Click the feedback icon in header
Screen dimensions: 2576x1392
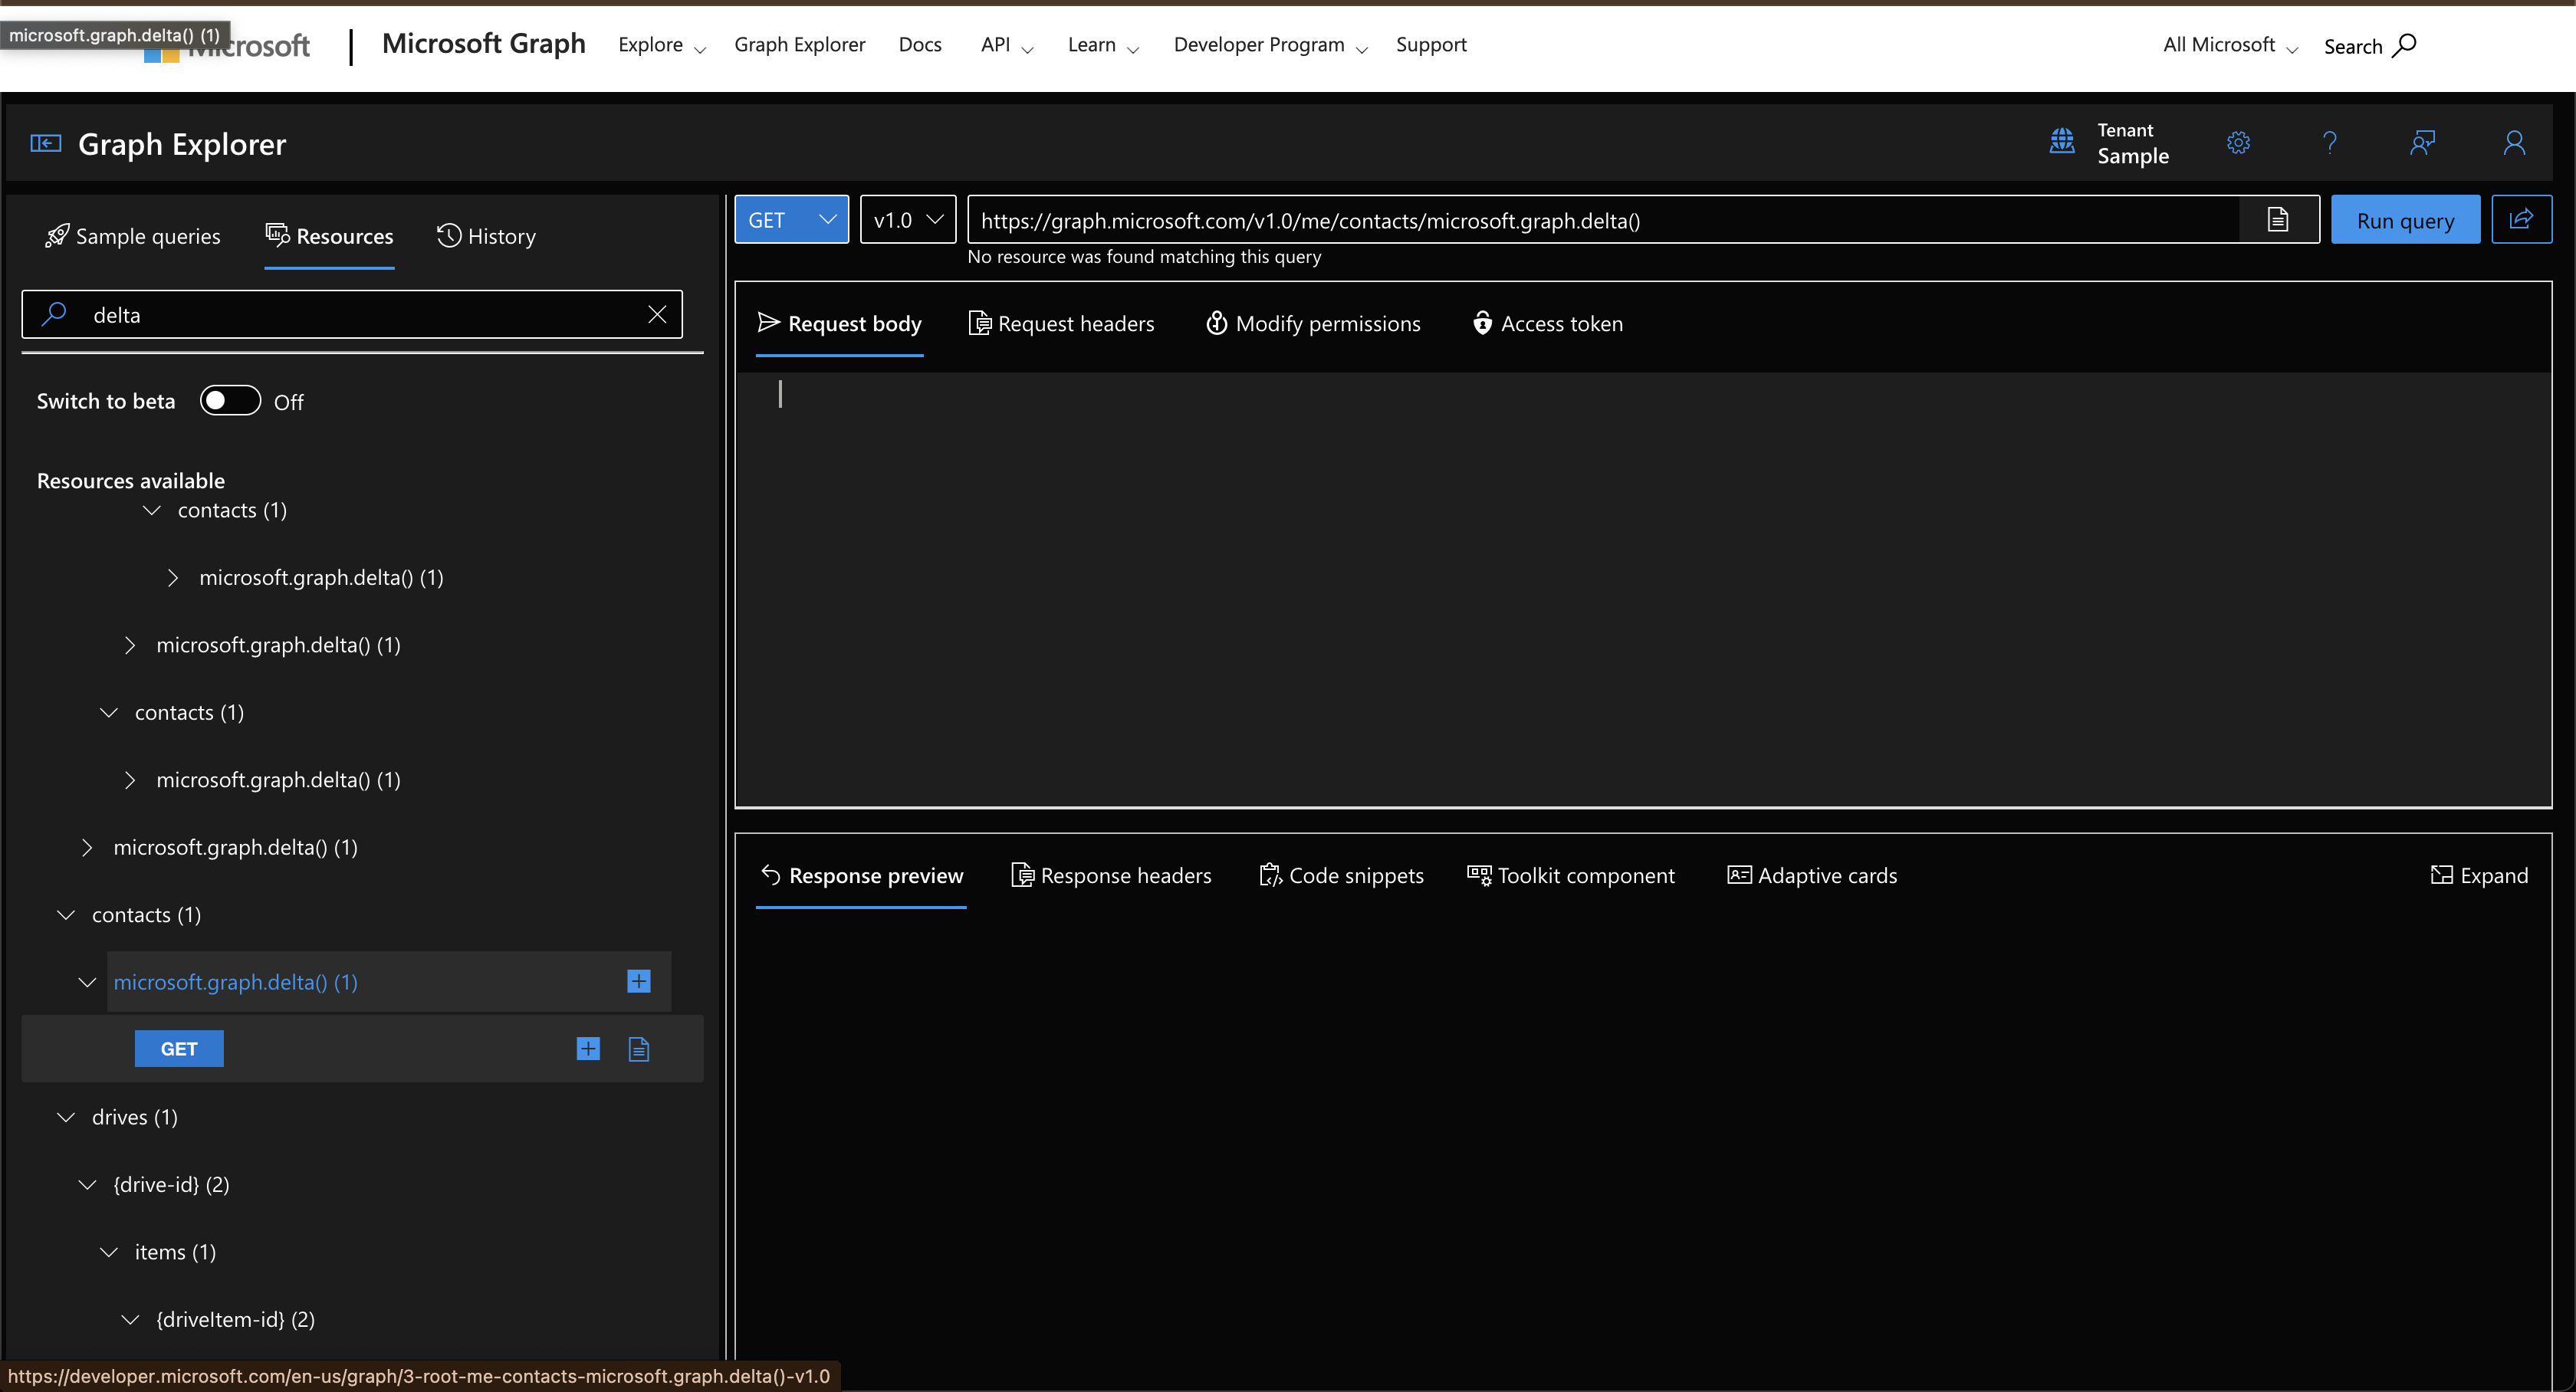(x=2421, y=143)
